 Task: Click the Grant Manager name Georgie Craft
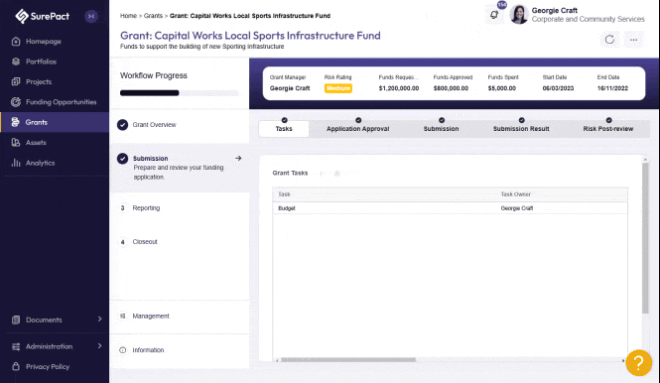(290, 88)
